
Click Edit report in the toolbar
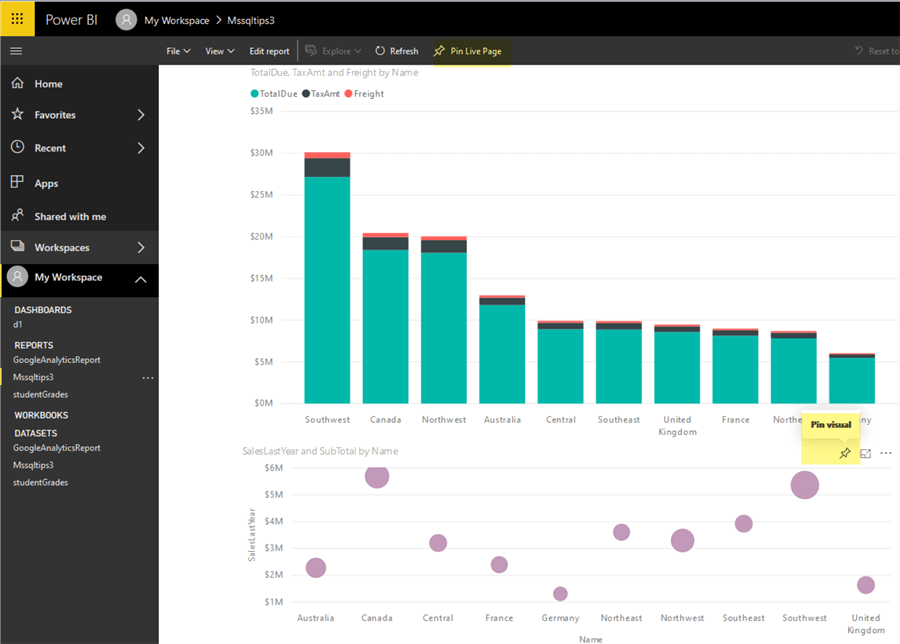pyautogui.click(x=269, y=51)
